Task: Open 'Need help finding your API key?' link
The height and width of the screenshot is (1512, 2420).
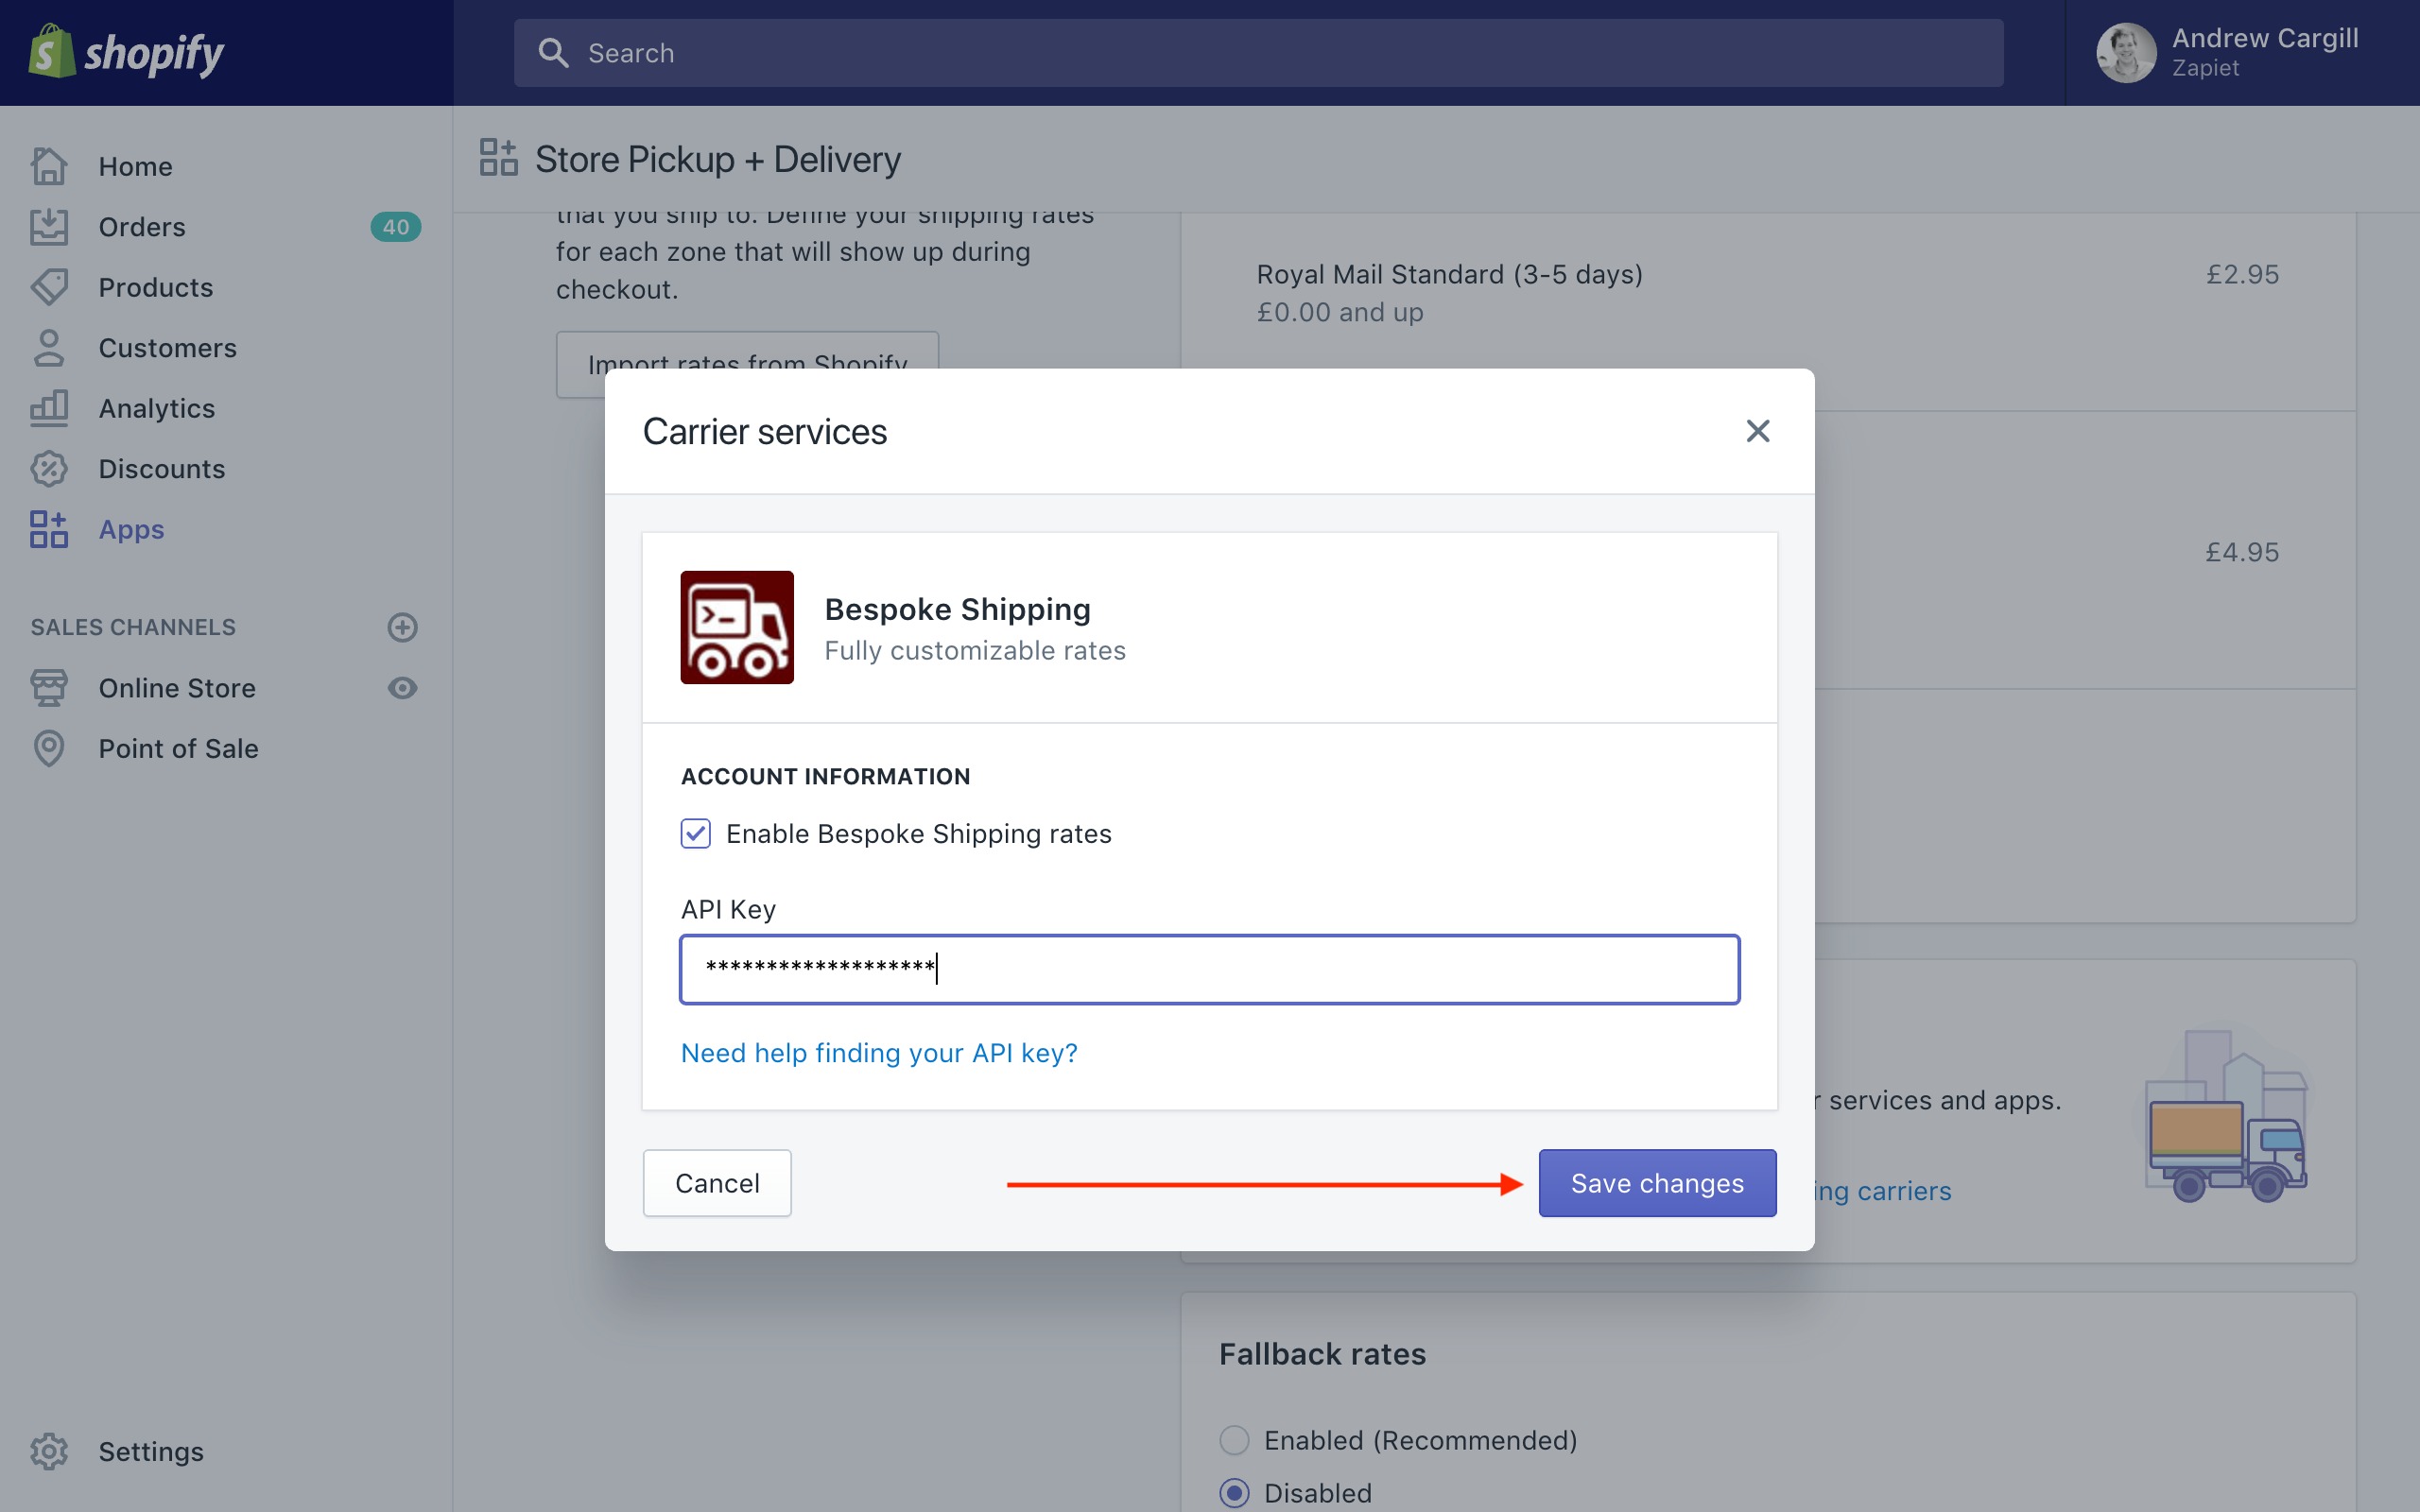Action: point(878,1053)
